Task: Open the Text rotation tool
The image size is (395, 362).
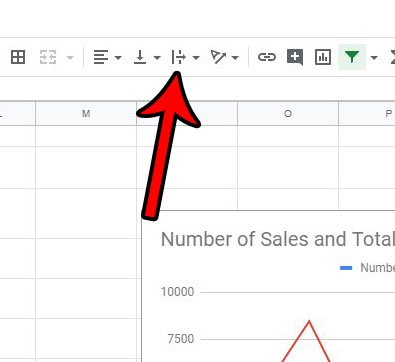Action: [x=218, y=57]
